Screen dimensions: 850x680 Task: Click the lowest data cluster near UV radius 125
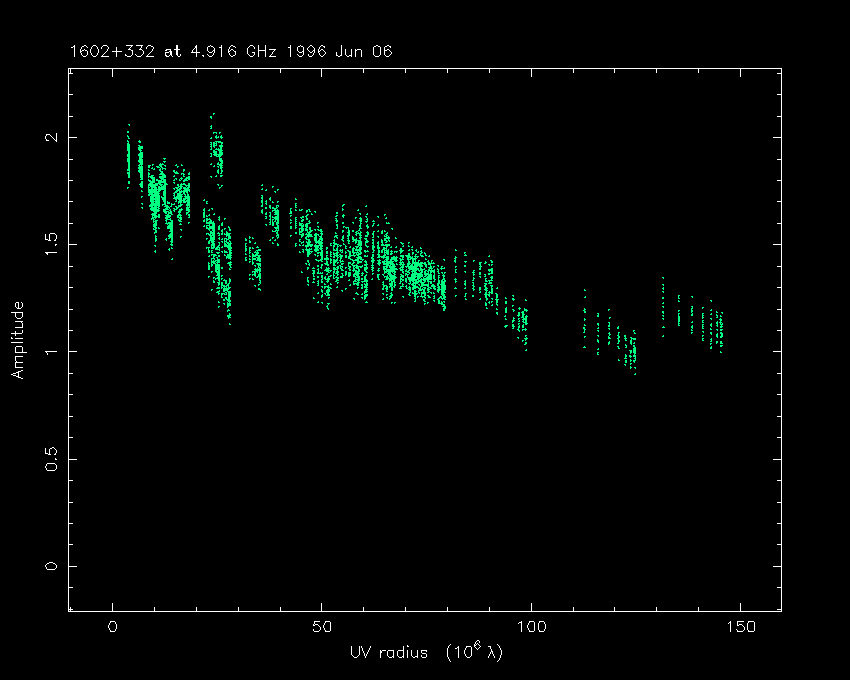click(x=630, y=352)
